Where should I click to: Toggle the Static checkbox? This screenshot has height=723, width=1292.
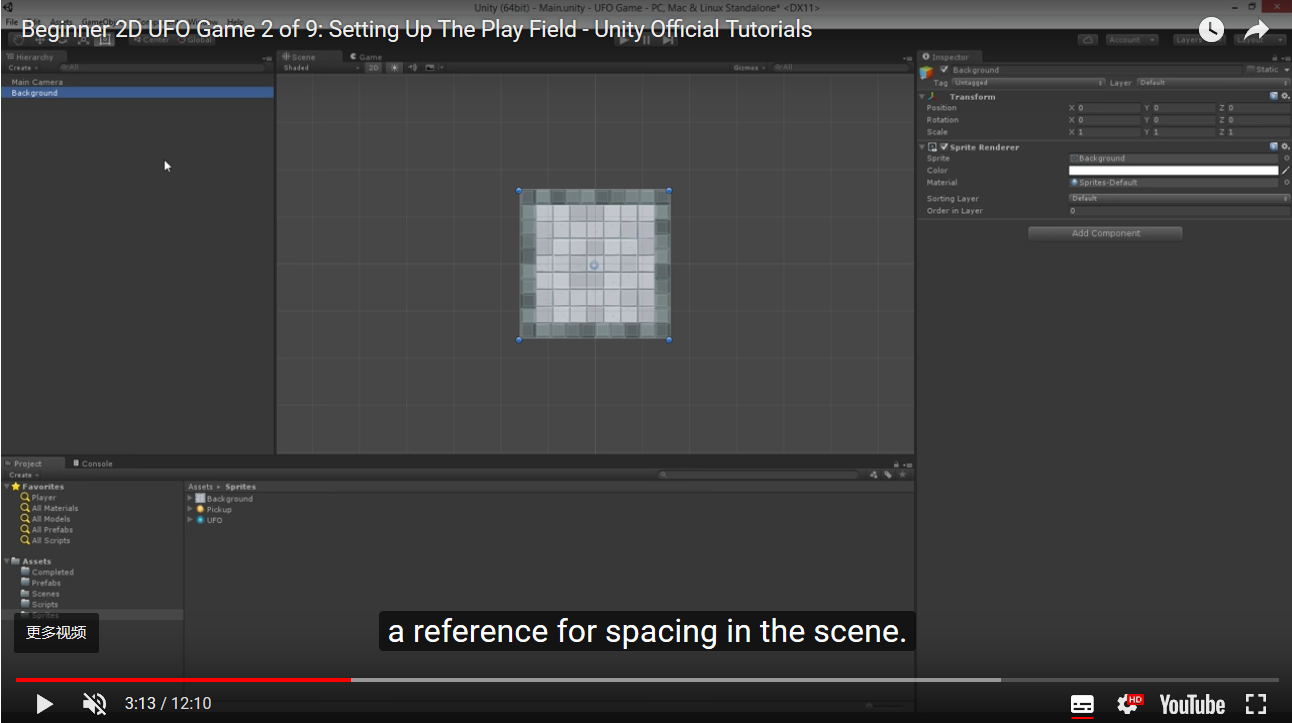[x=1249, y=70]
